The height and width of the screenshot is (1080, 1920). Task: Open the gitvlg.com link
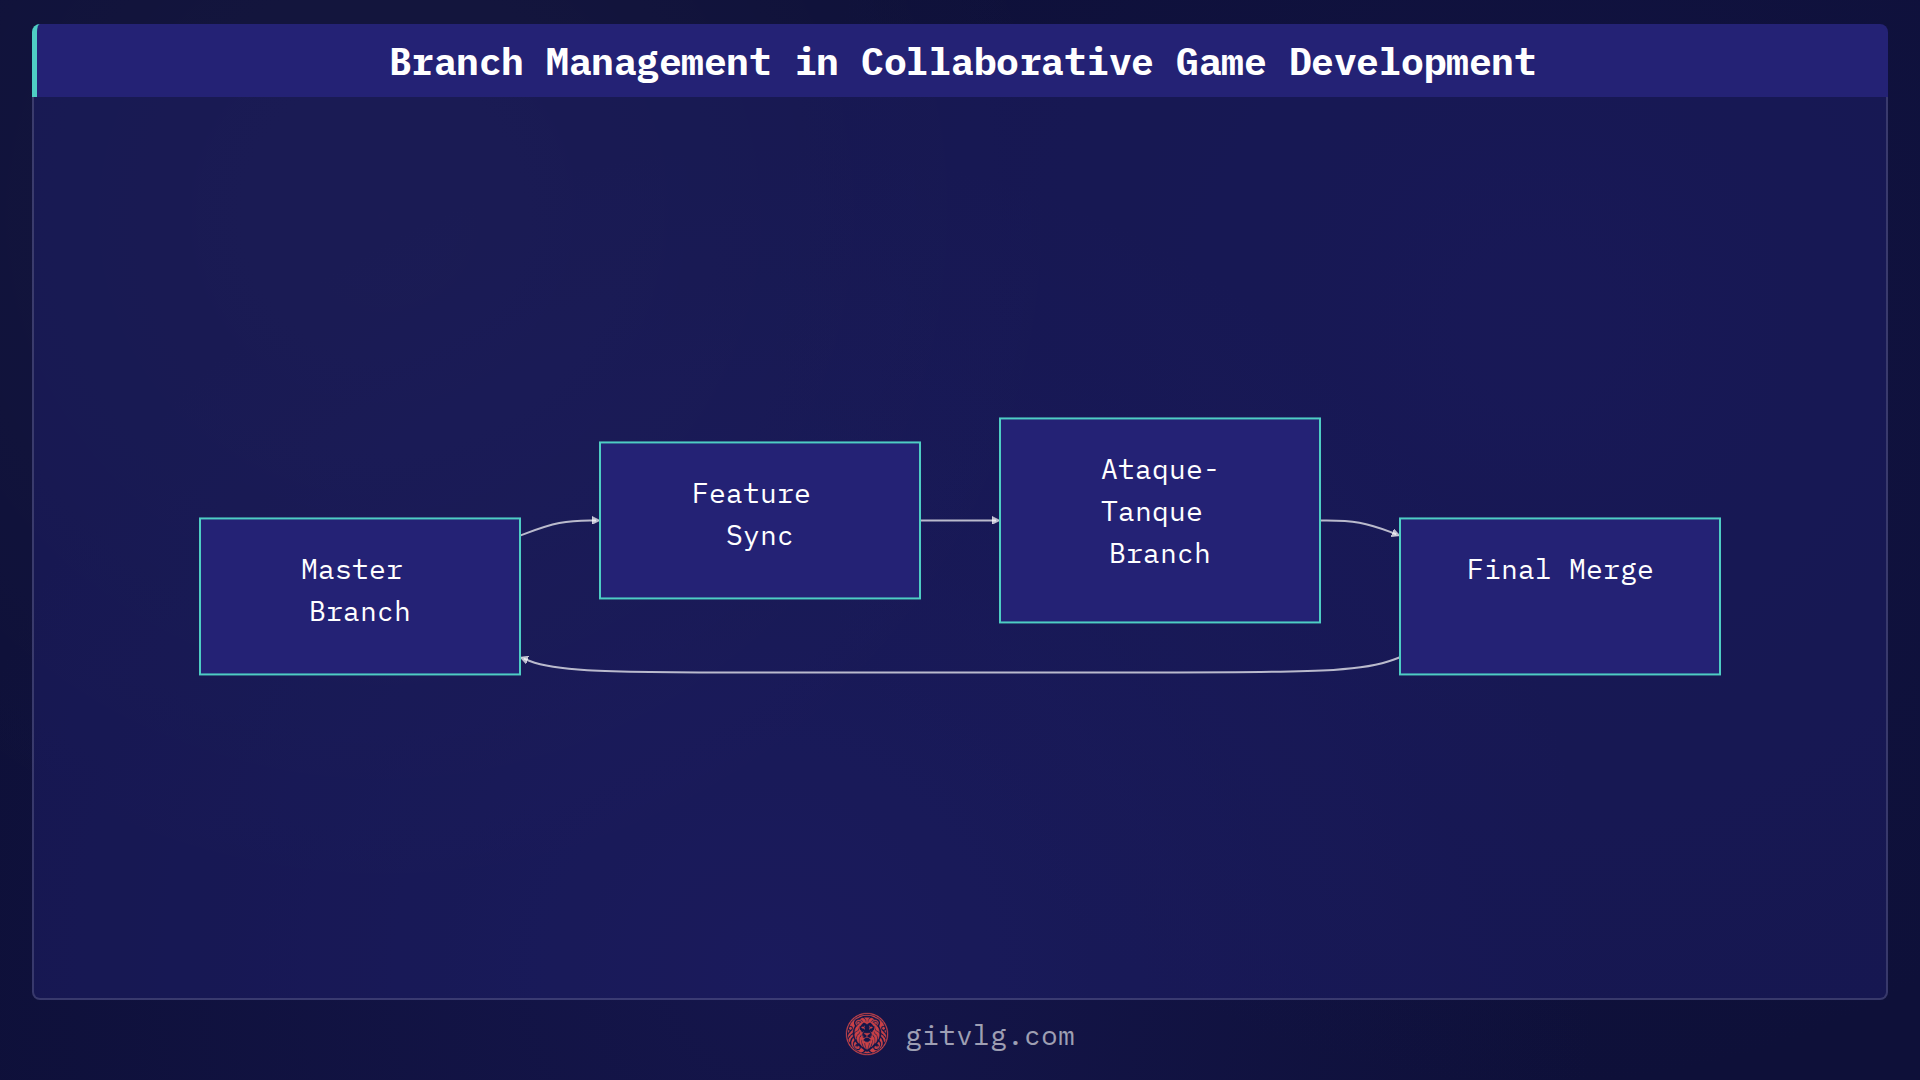(990, 1036)
